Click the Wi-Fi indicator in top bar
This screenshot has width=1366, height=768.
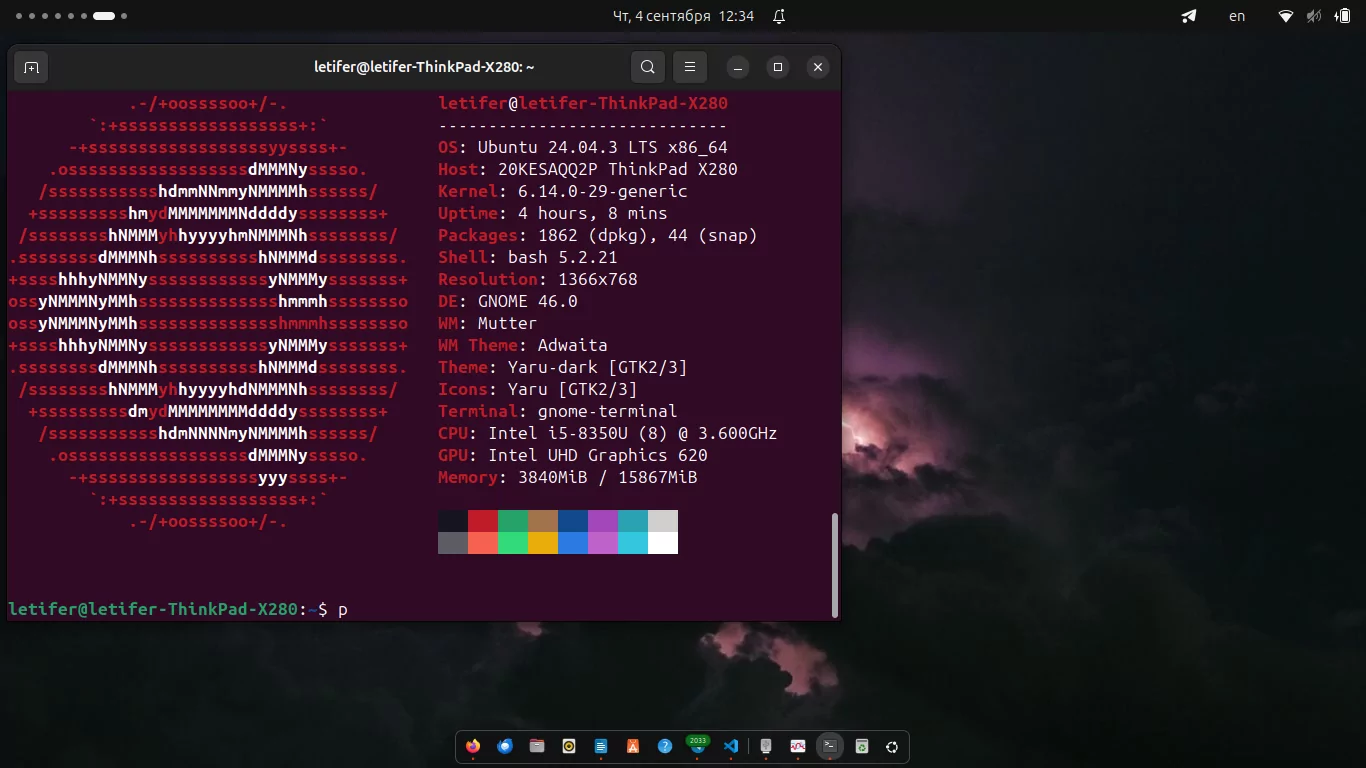click(1286, 16)
